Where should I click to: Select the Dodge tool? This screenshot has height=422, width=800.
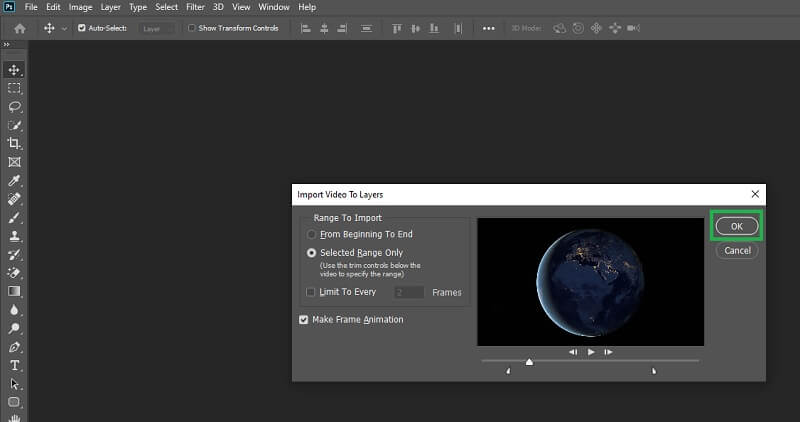[x=14, y=329]
